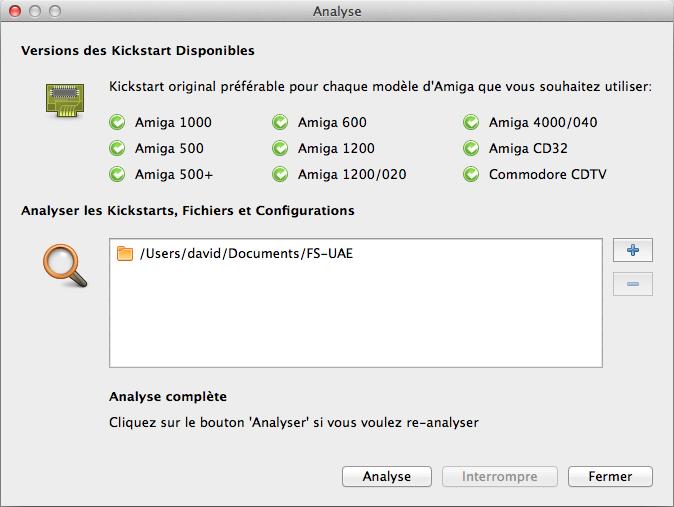
Task: Click the Amiga 1200 label
Action: (336, 148)
